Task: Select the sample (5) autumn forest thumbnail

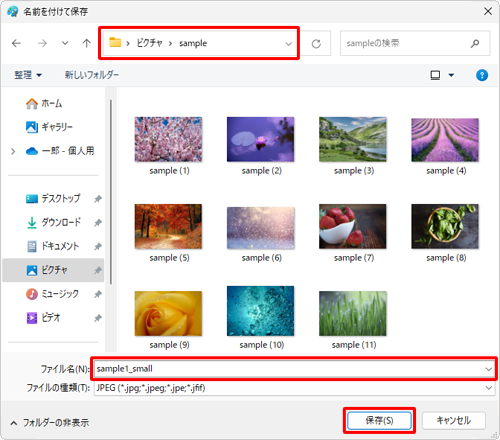Action: (x=168, y=226)
